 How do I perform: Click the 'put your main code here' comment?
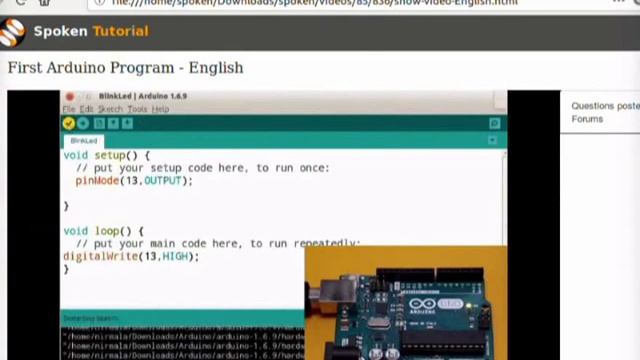218,244
